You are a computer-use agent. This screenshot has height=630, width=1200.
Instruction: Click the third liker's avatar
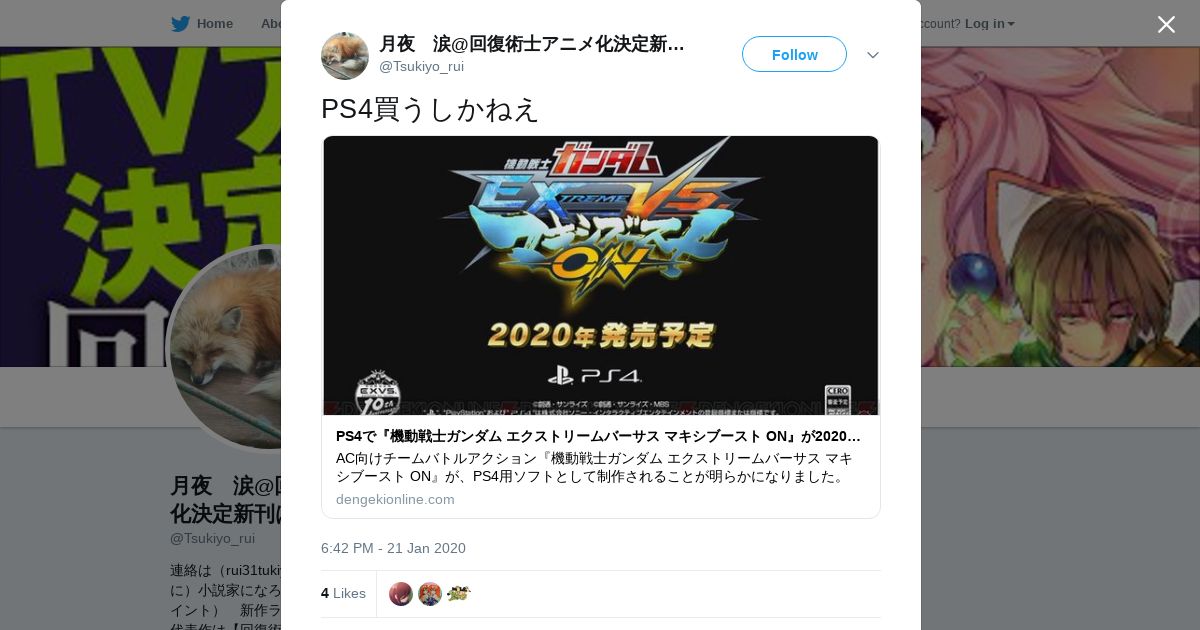[459, 594]
